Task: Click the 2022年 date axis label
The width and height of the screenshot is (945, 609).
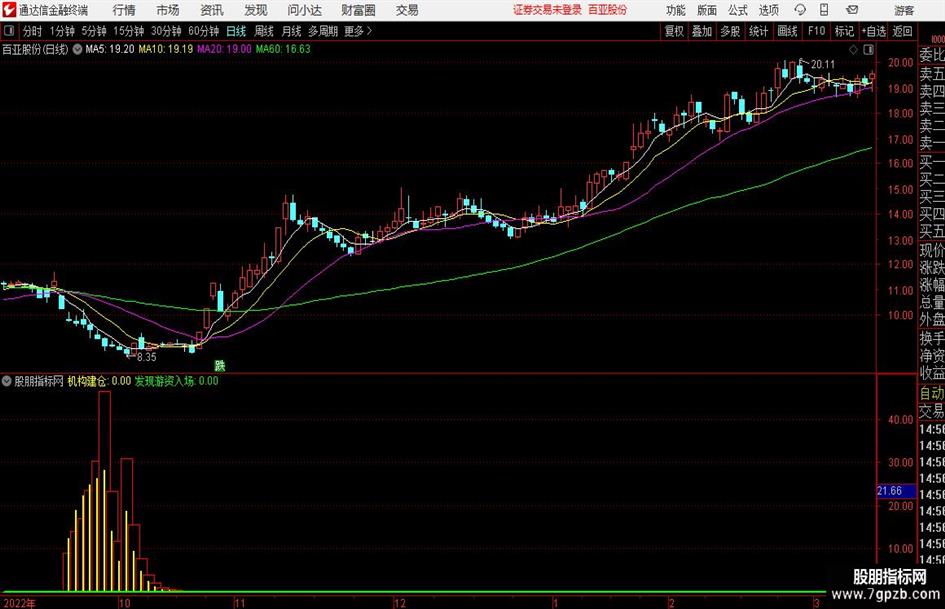Action: pos(19,603)
